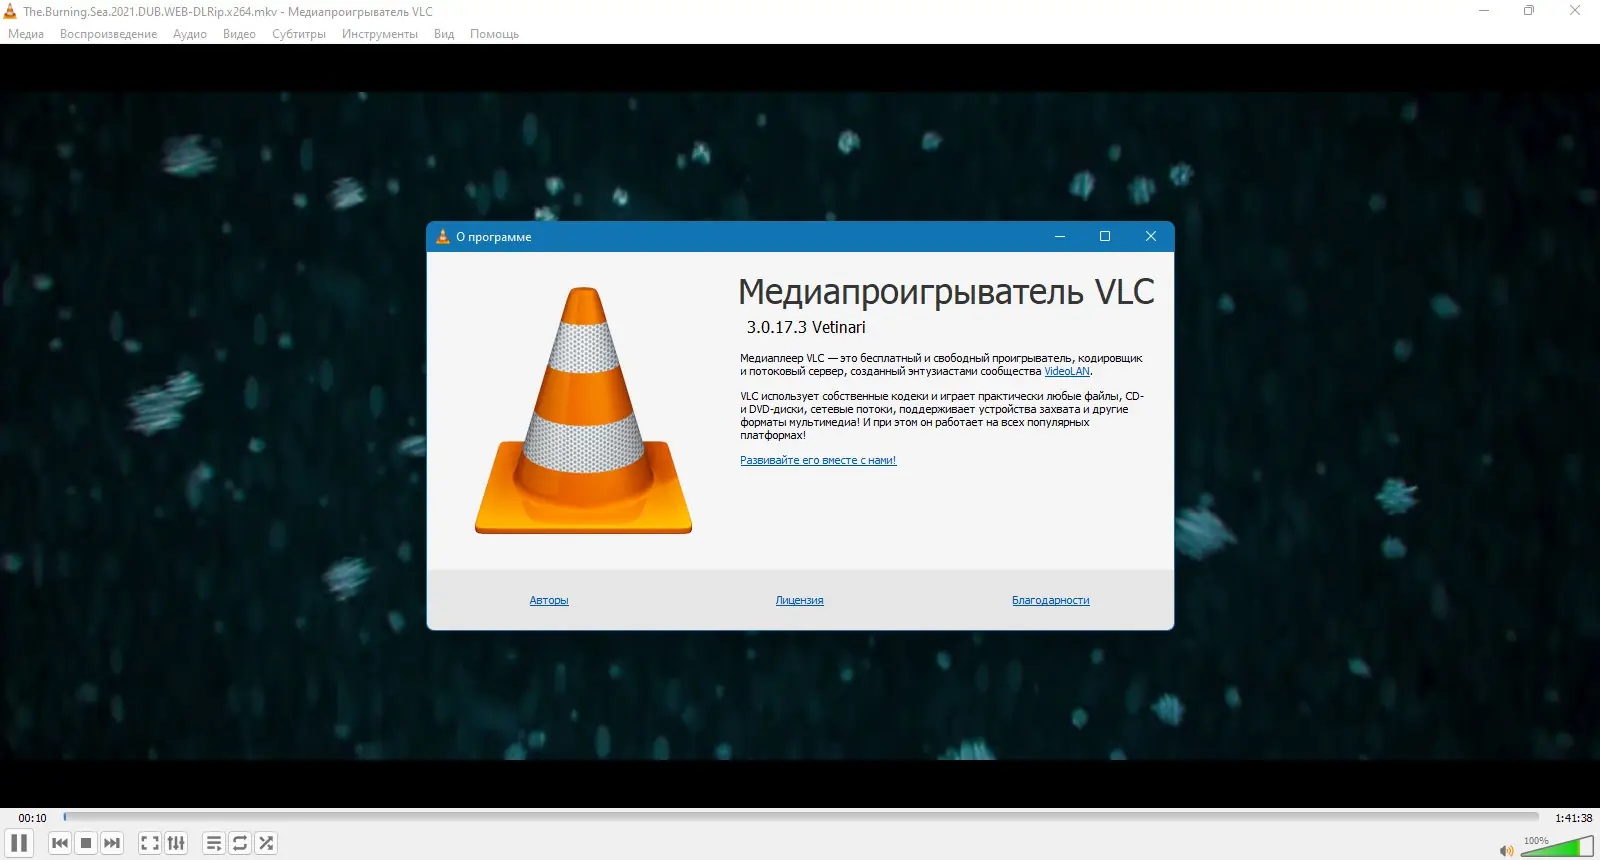Open the Аудио menu
Image resolution: width=1600 pixels, height=860 pixels.
point(190,34)
